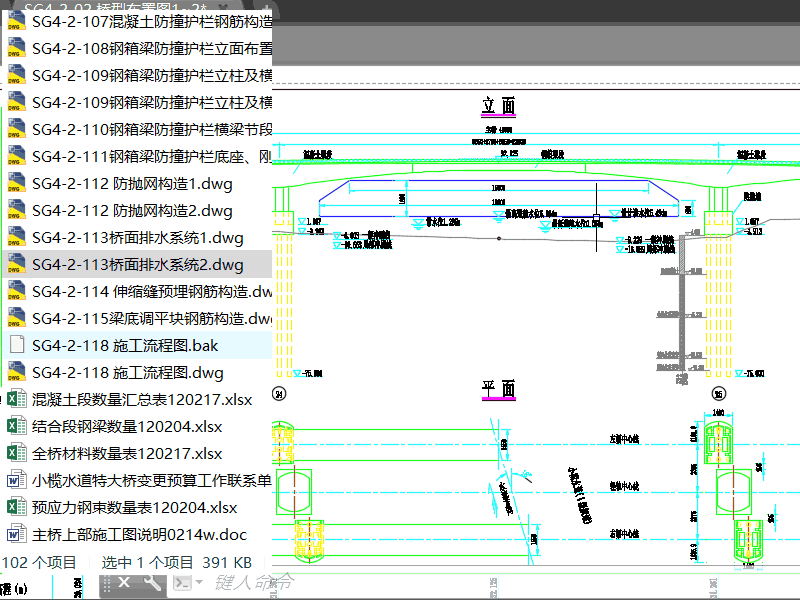Click the blank file icon of SG4-2-118 施工流程图.bak
The image size is (800, 600).
(16, 345)
